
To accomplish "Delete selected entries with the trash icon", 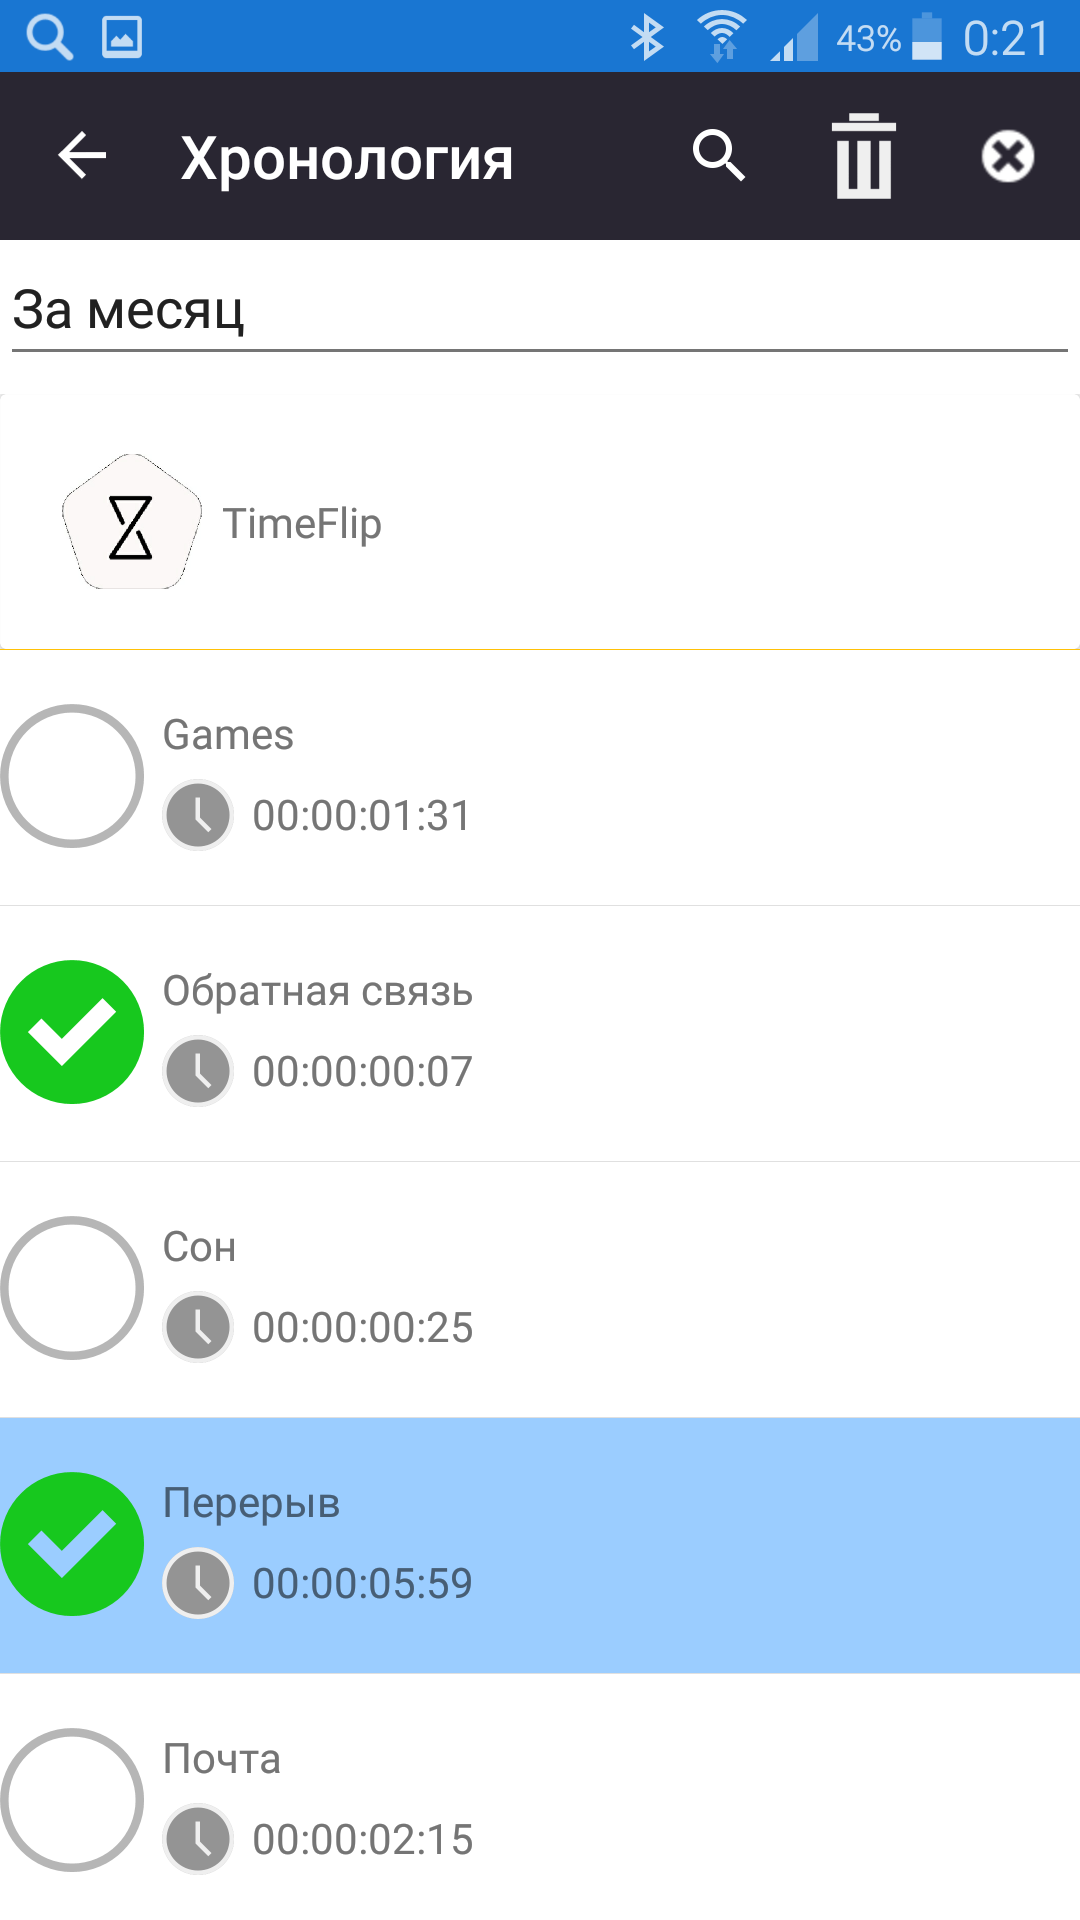I will [864, 156].
